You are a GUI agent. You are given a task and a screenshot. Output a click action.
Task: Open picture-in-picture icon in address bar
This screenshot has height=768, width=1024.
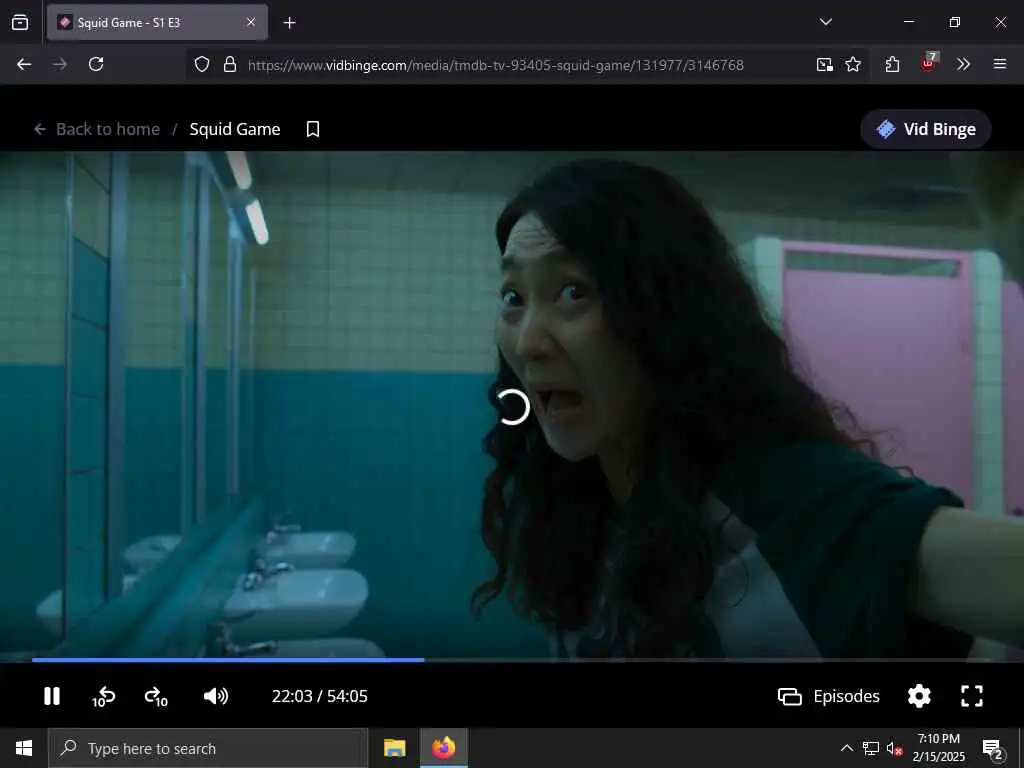(x=825, y=64)
